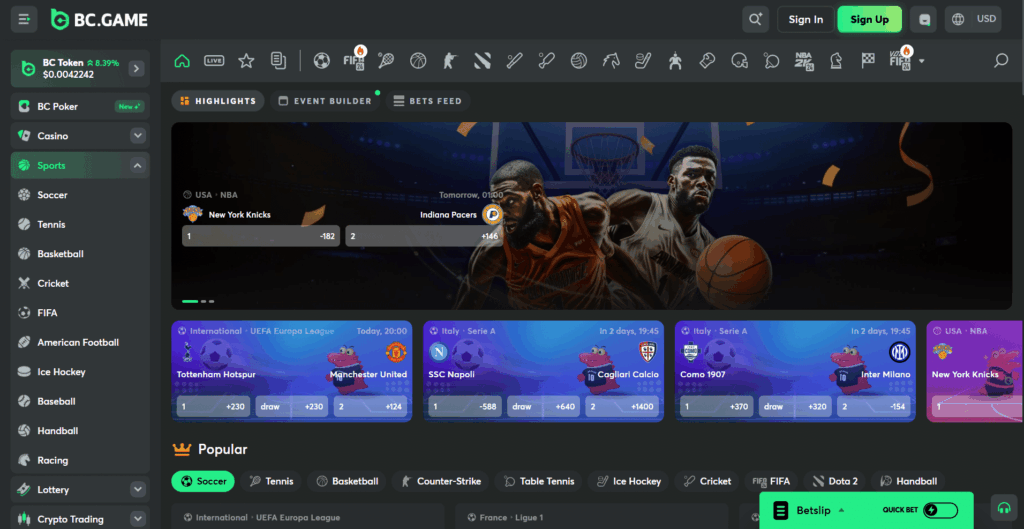Viewport: 1024px width, 529px height.
Task: Switch to the Highlights tab
Action: 218,101
